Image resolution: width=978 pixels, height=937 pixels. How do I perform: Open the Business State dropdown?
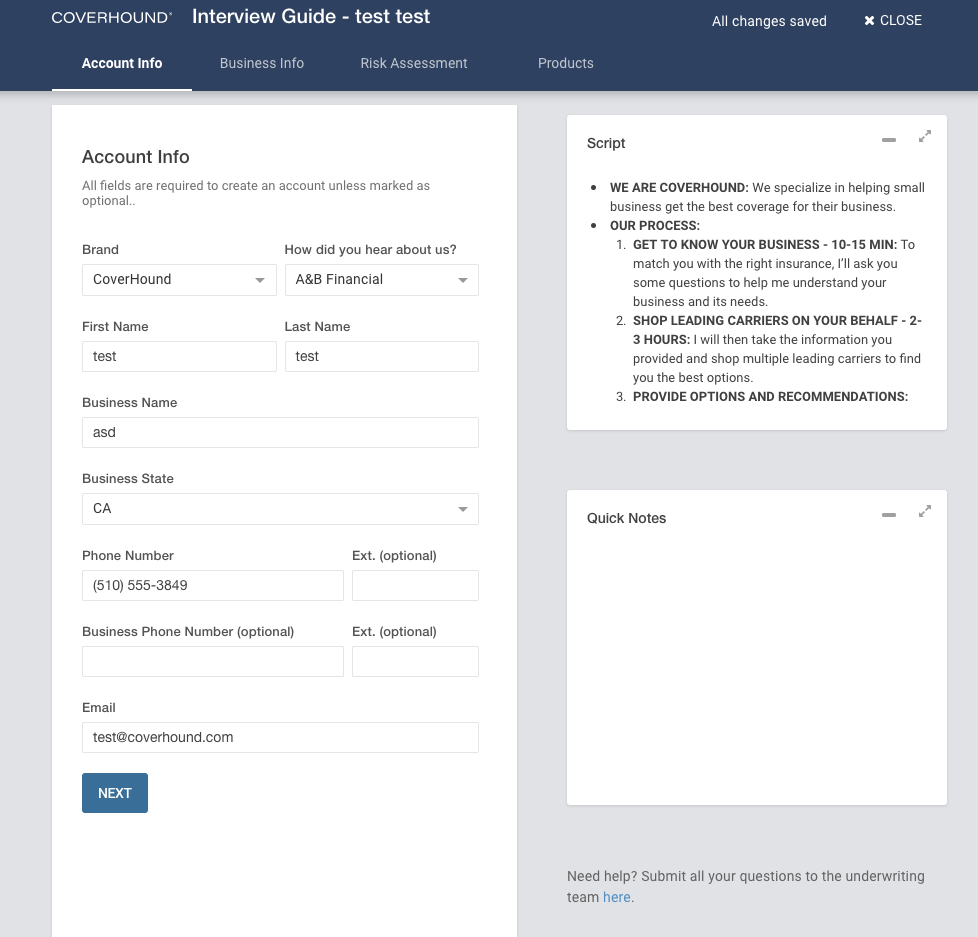coord(280,509)
